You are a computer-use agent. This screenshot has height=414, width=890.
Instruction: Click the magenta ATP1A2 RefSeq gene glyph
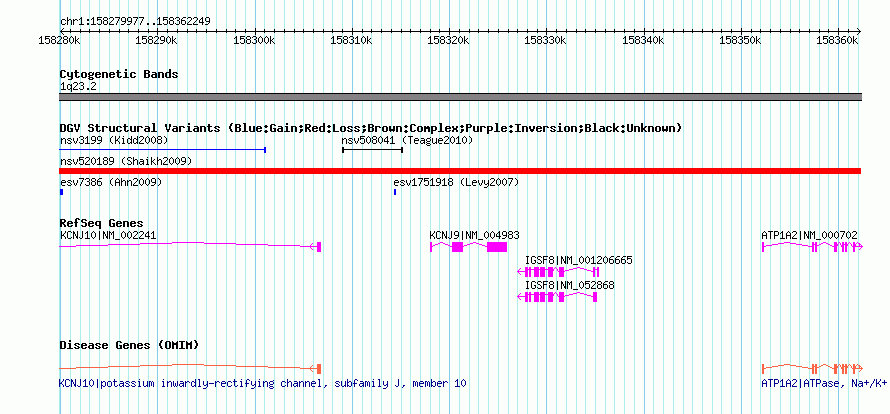point(812,246)
